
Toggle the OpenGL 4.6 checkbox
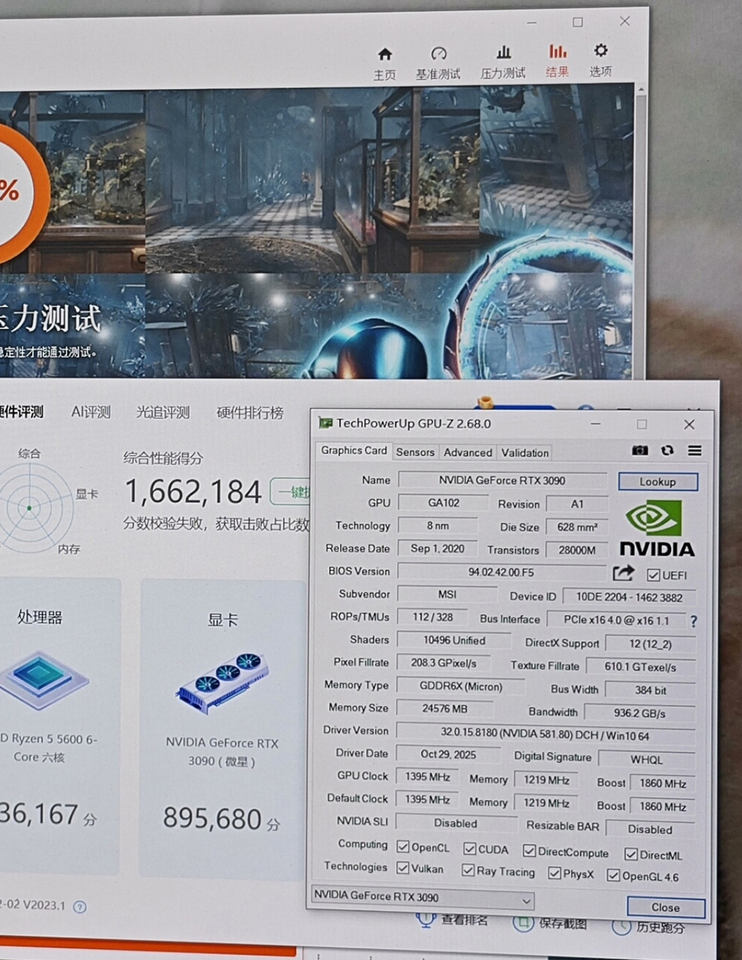(x=613, y=876)
